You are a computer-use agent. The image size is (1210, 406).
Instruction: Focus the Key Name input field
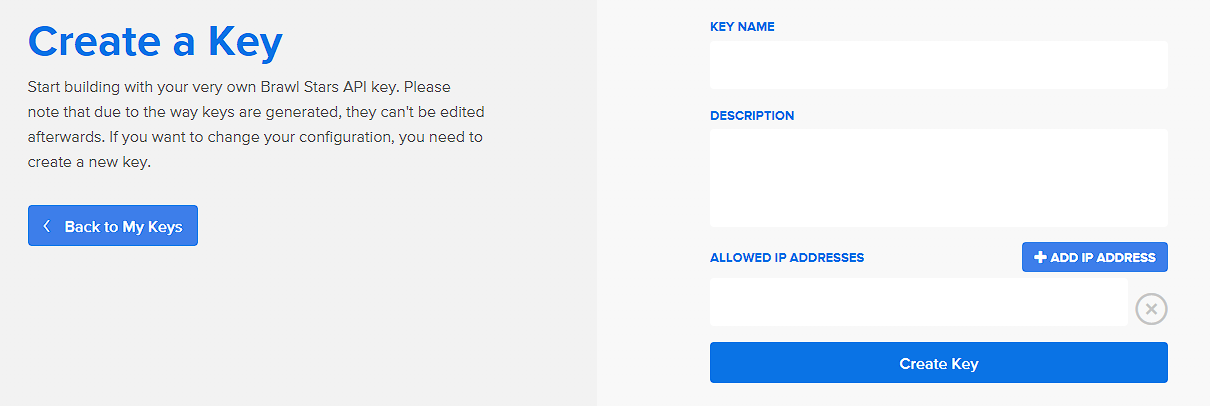point(938,65)
